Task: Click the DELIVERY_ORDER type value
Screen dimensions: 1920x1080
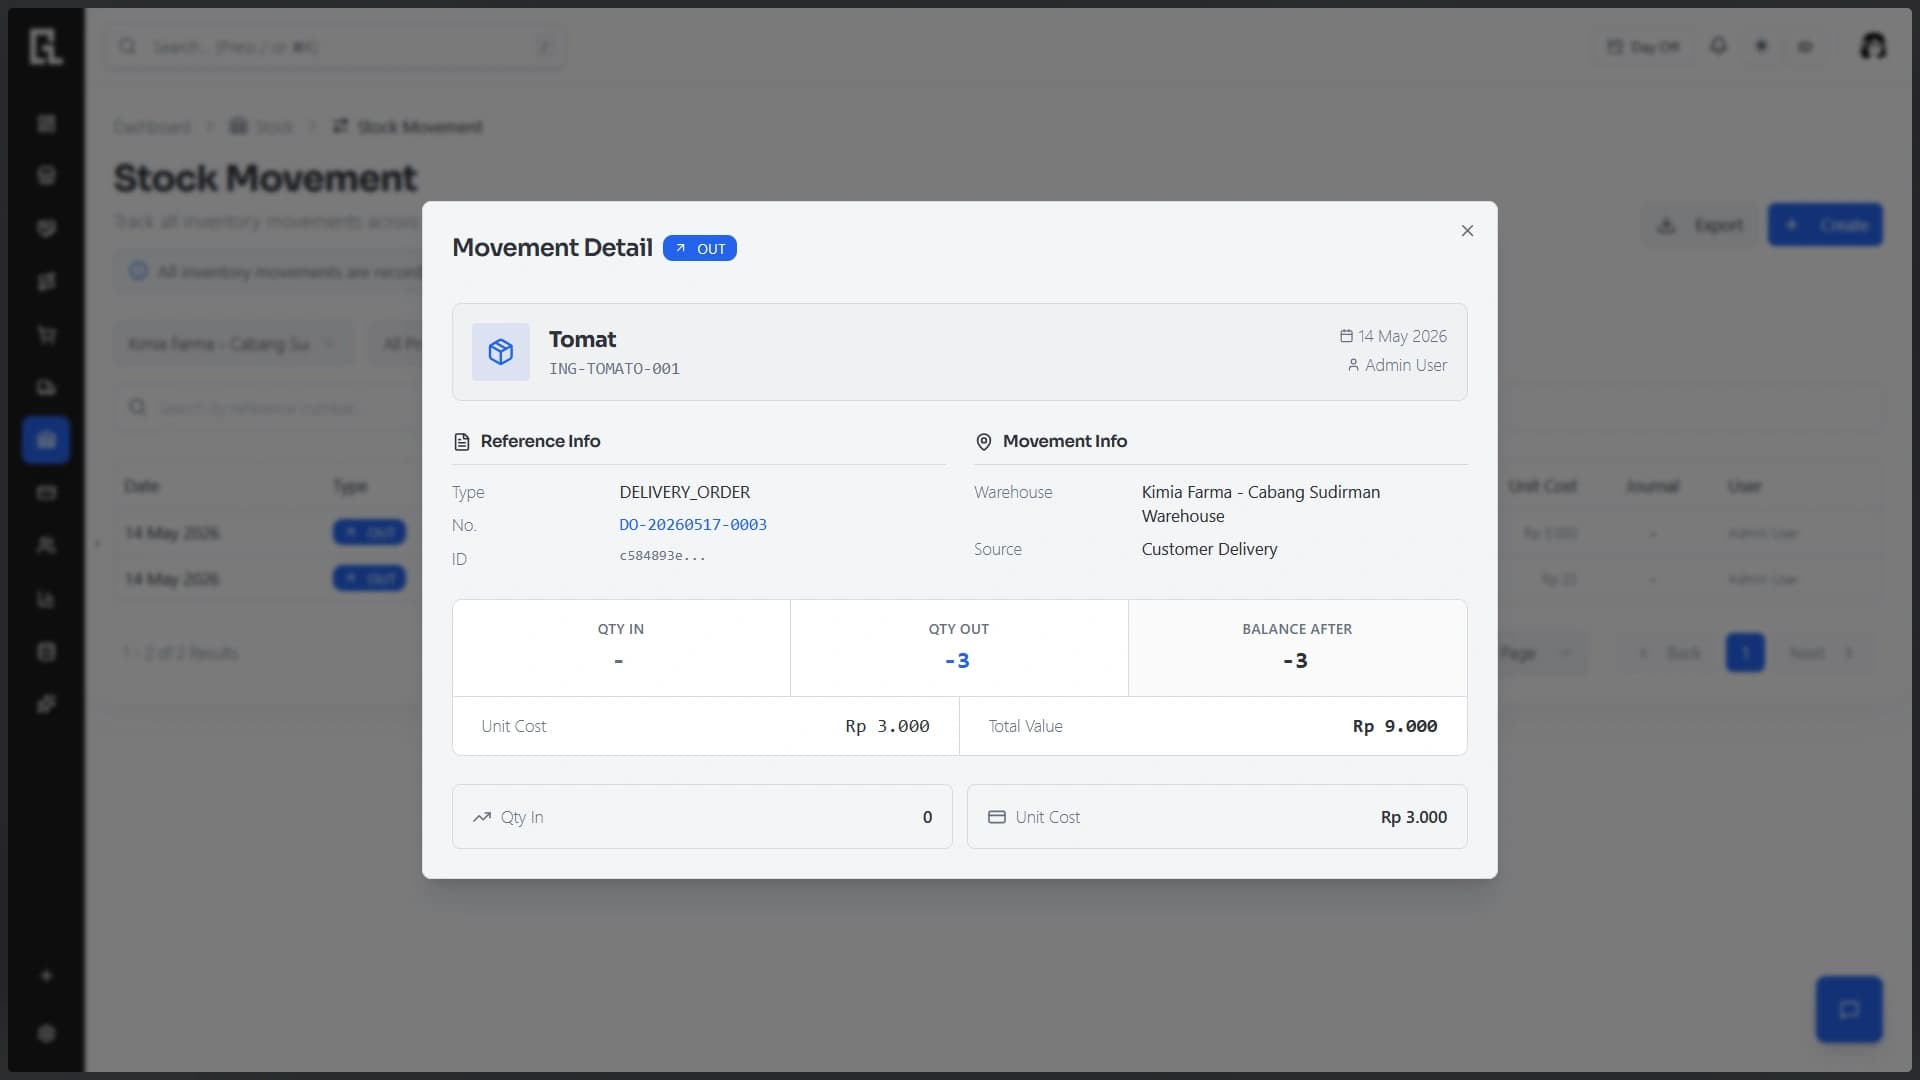Action: pyautogui.click(x=685, y=492)
